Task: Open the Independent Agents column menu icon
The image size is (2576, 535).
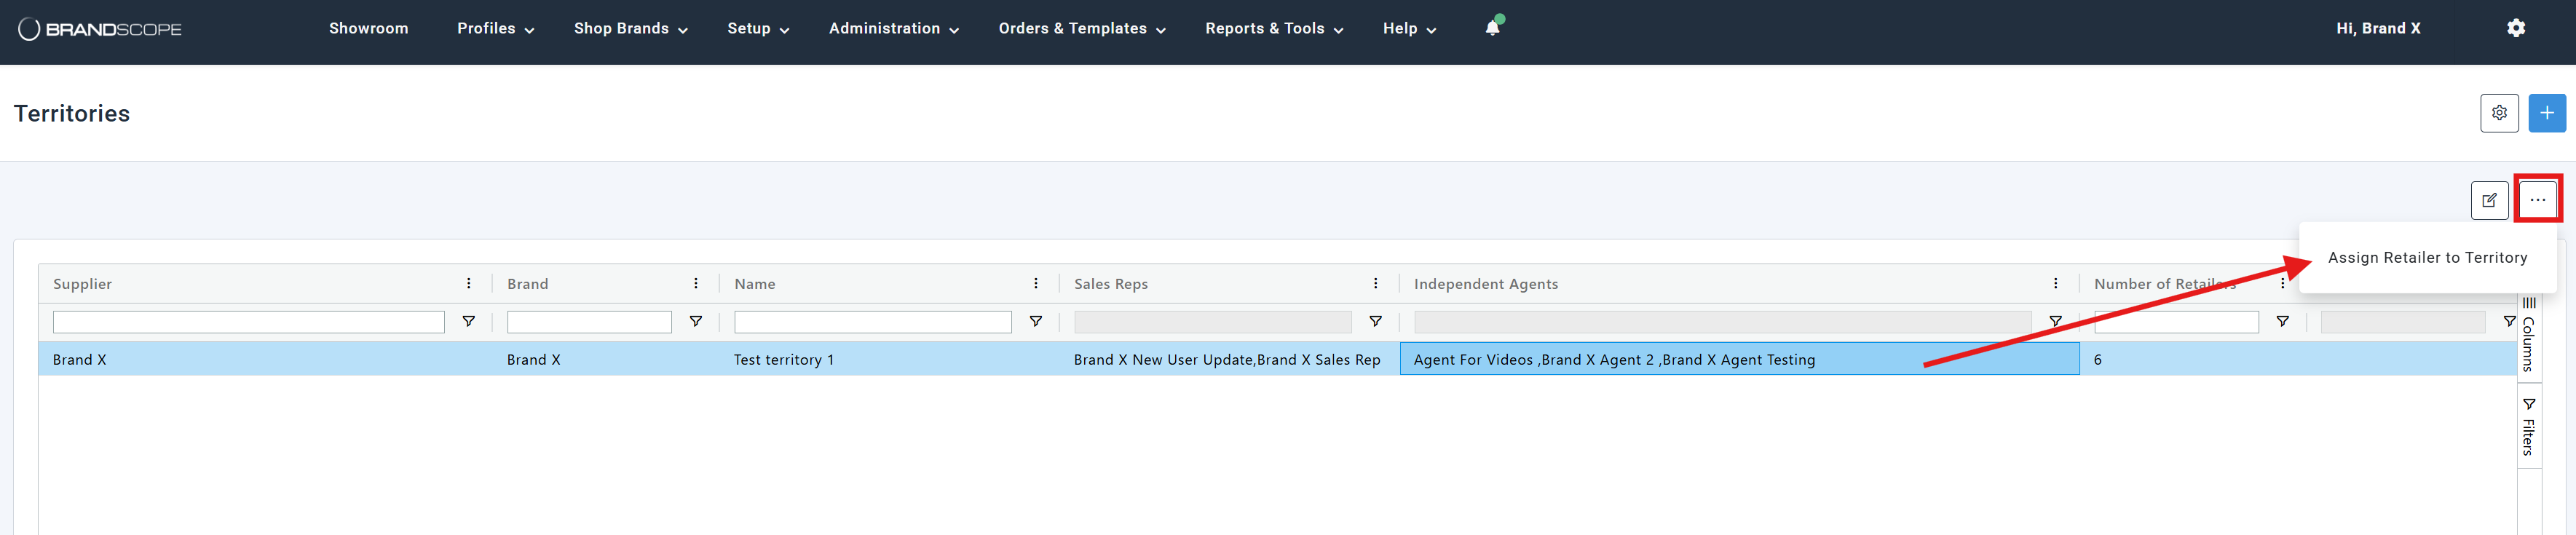Action: pyautogui.click(x=2055, y=284)
